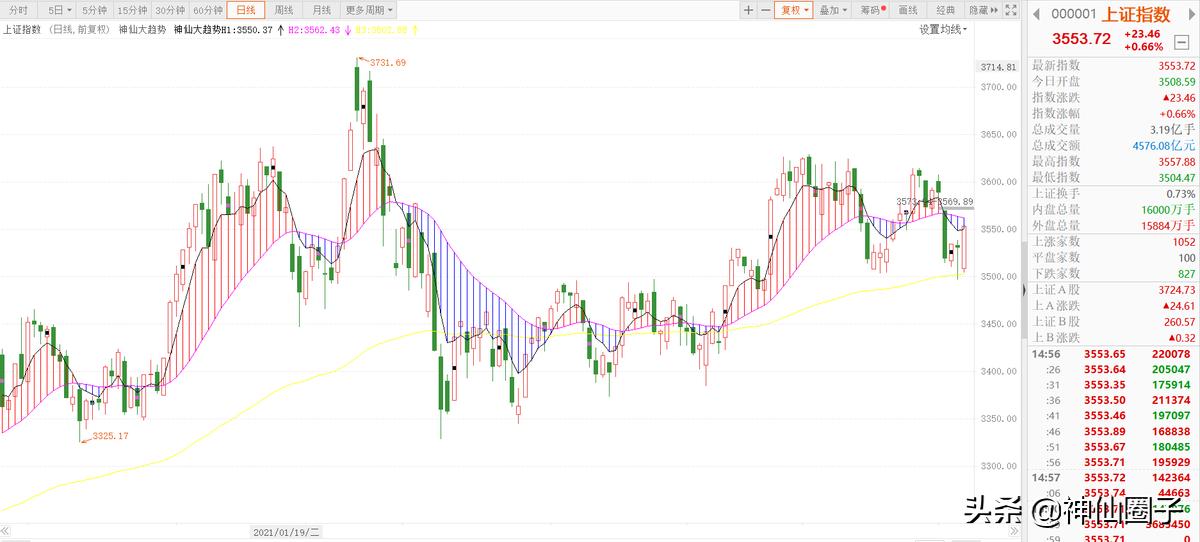1200x542 pixels.
Task: Open the 复权 adjustment dropdown
Action: point(795,10)
